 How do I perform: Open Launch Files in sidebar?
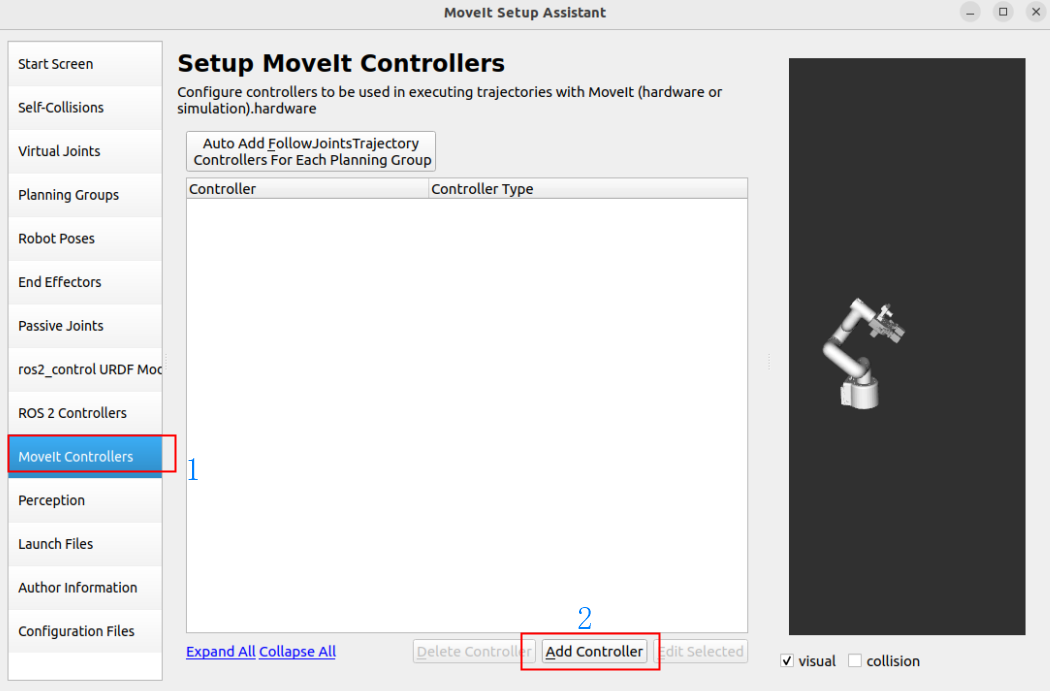coord(85,544)
